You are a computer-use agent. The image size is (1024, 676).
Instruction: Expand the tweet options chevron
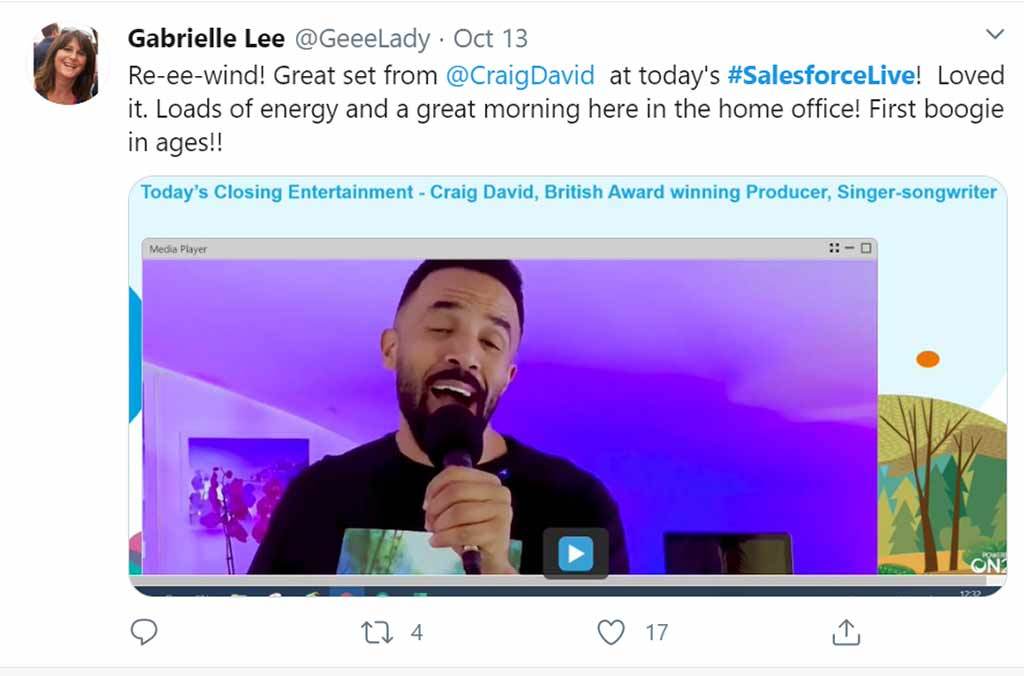(x=995, y=34)
